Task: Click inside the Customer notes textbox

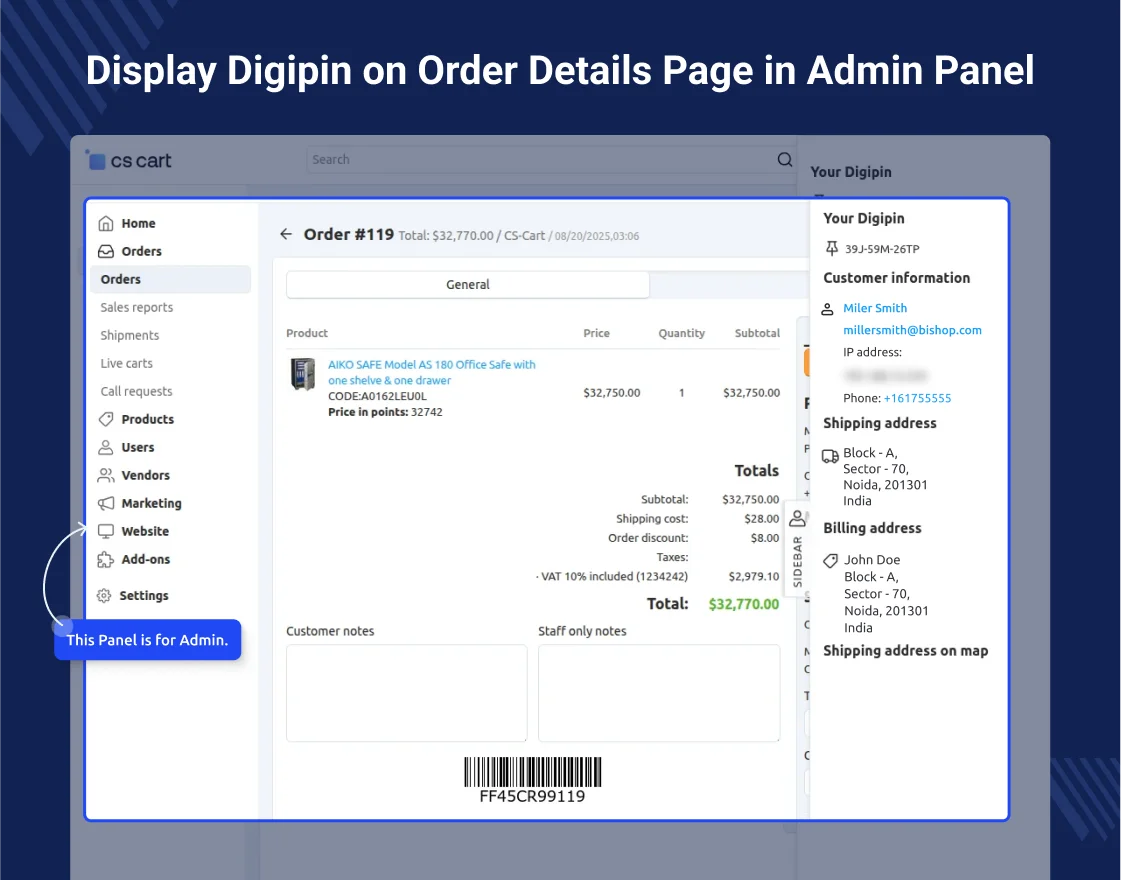Action: (406, 693)
